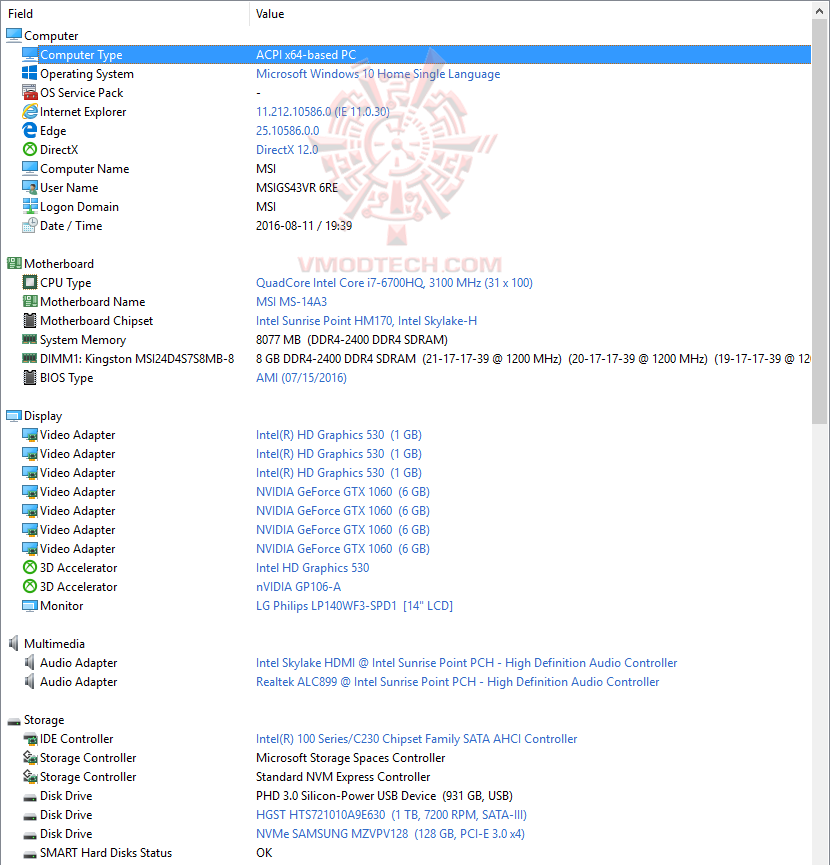Click the vertical scrollbar thumb
Image resolution: width=830 pixels, height=865 pixels.
820,221
